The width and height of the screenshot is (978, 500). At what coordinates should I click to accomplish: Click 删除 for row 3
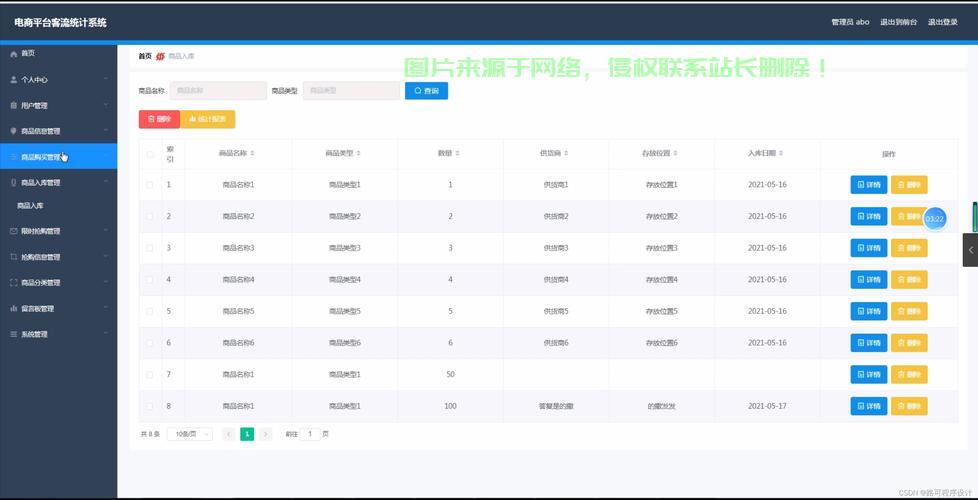[x=909, y=248]
